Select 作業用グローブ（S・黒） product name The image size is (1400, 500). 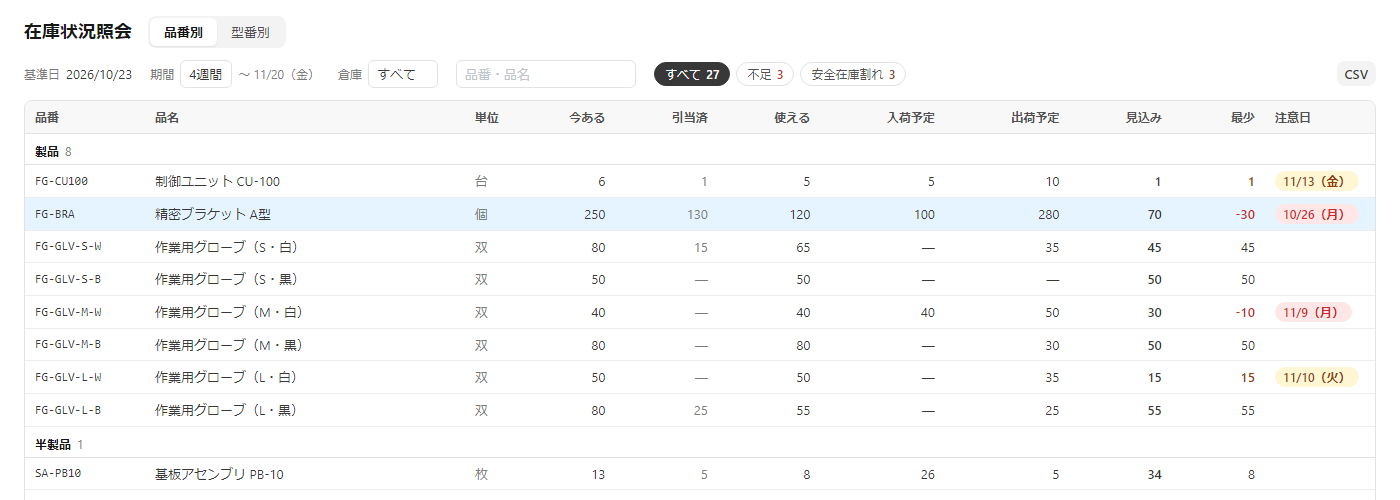pos(228,280)
